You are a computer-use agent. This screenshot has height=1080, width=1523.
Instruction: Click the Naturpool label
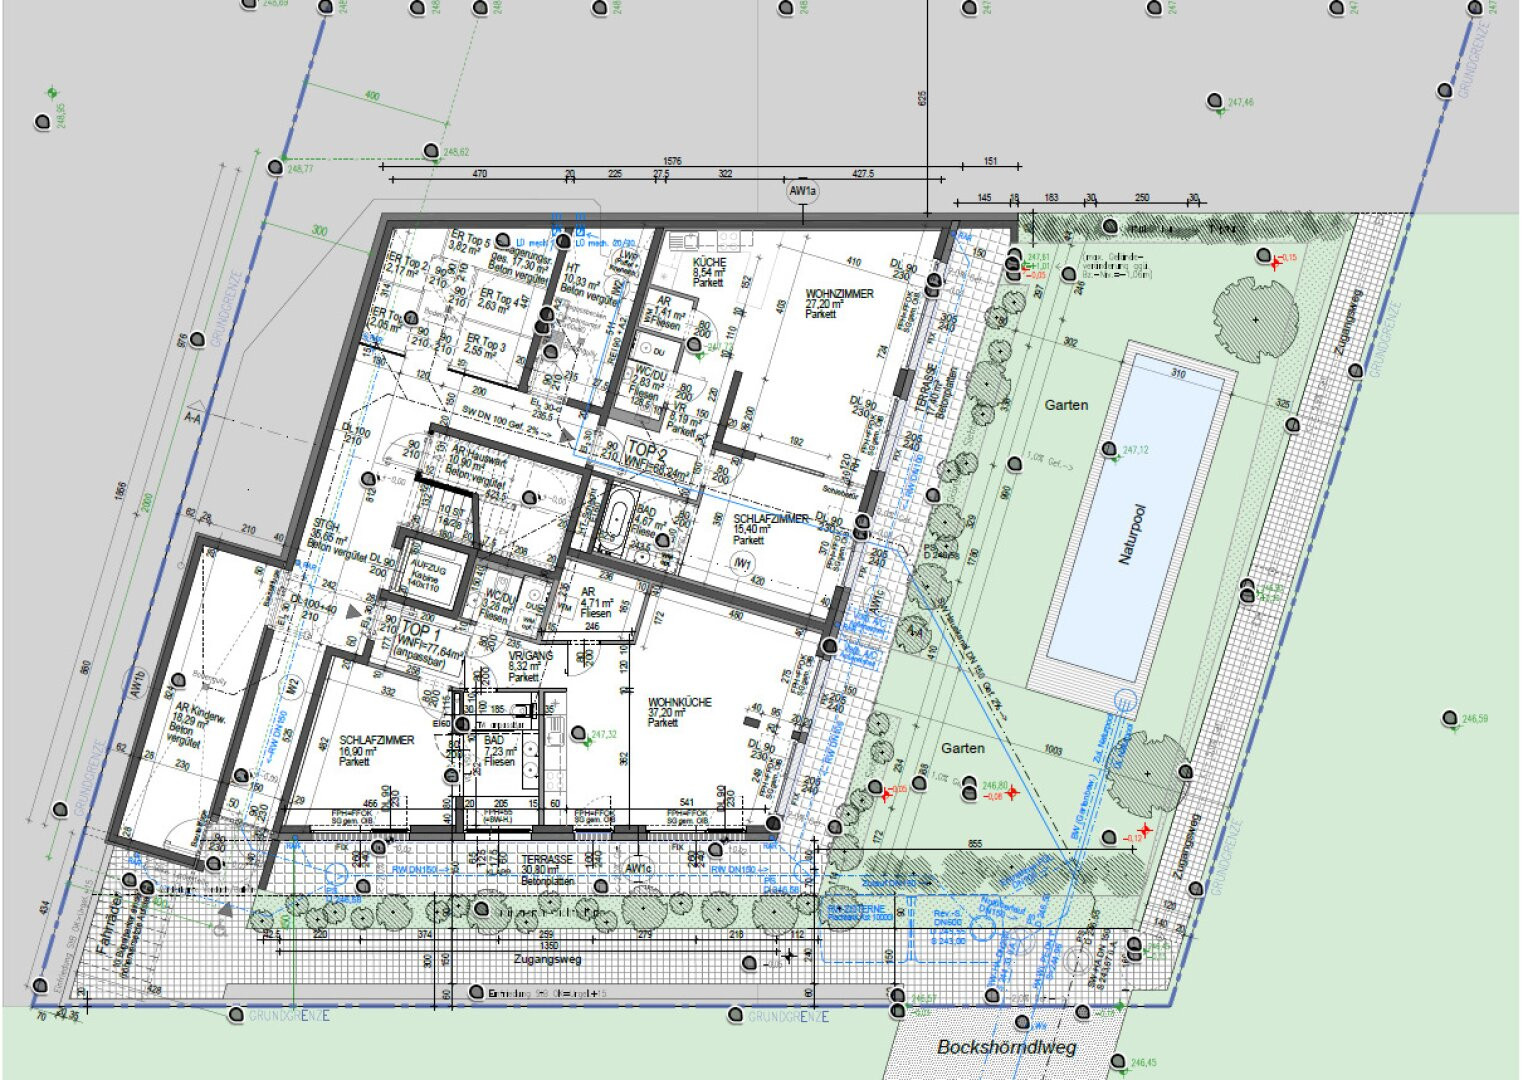(x=1131, y=535)
